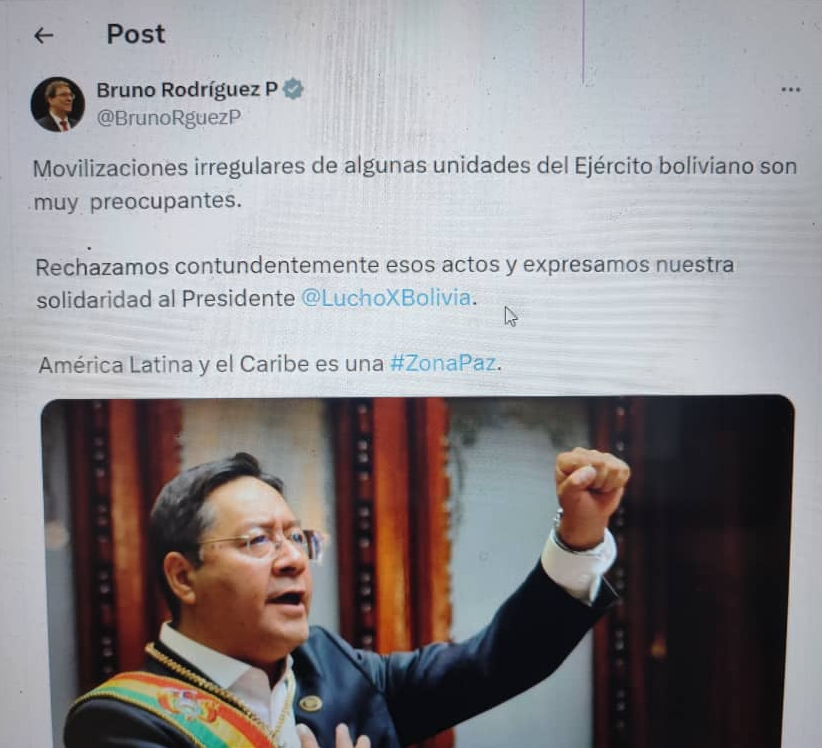Click the blue verified badge icon
Image resolution: width=822 pixels, height=748 pixels.
(293, 89)
